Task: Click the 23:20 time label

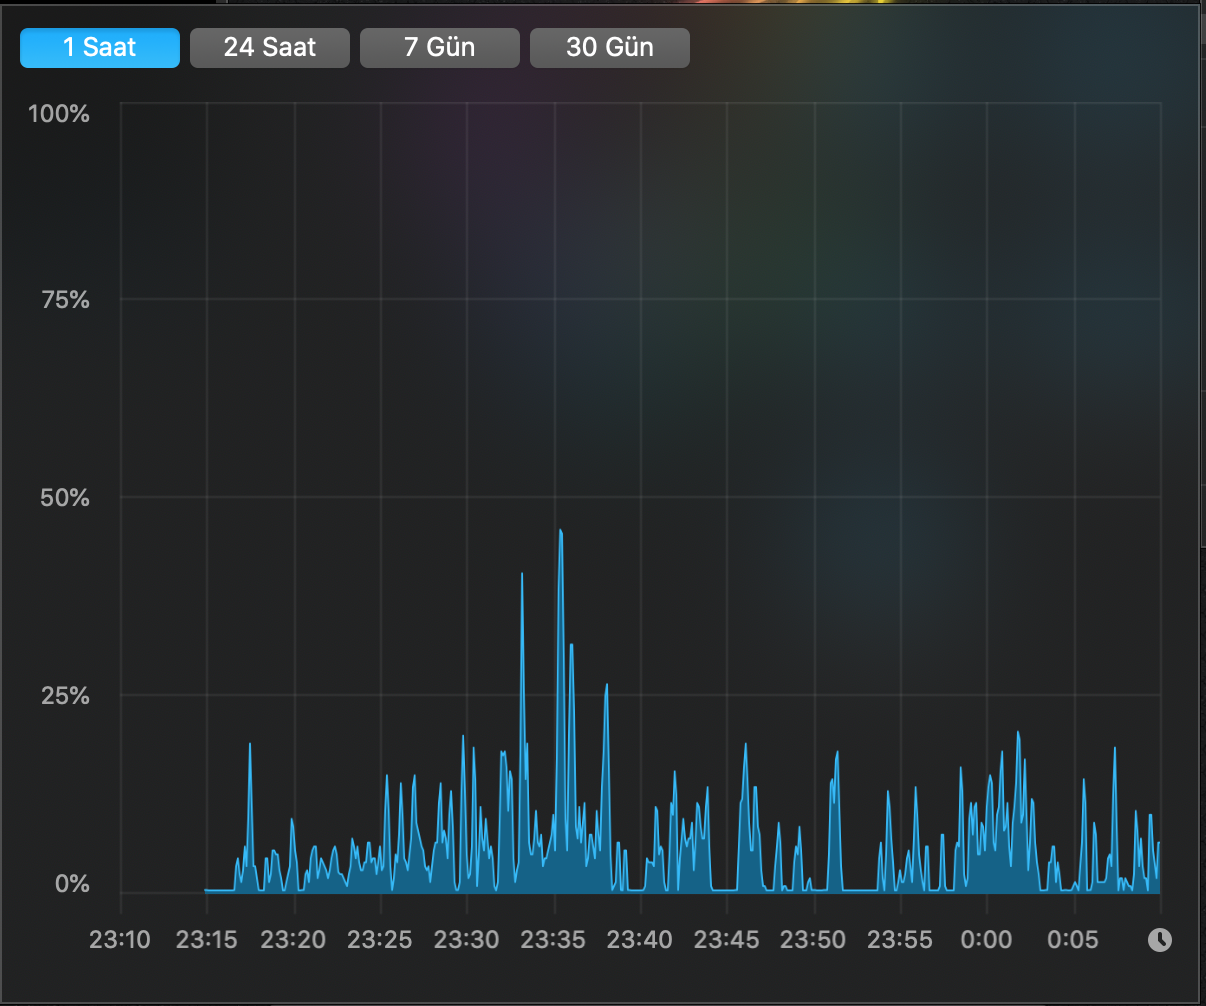Action: point(294,940)
